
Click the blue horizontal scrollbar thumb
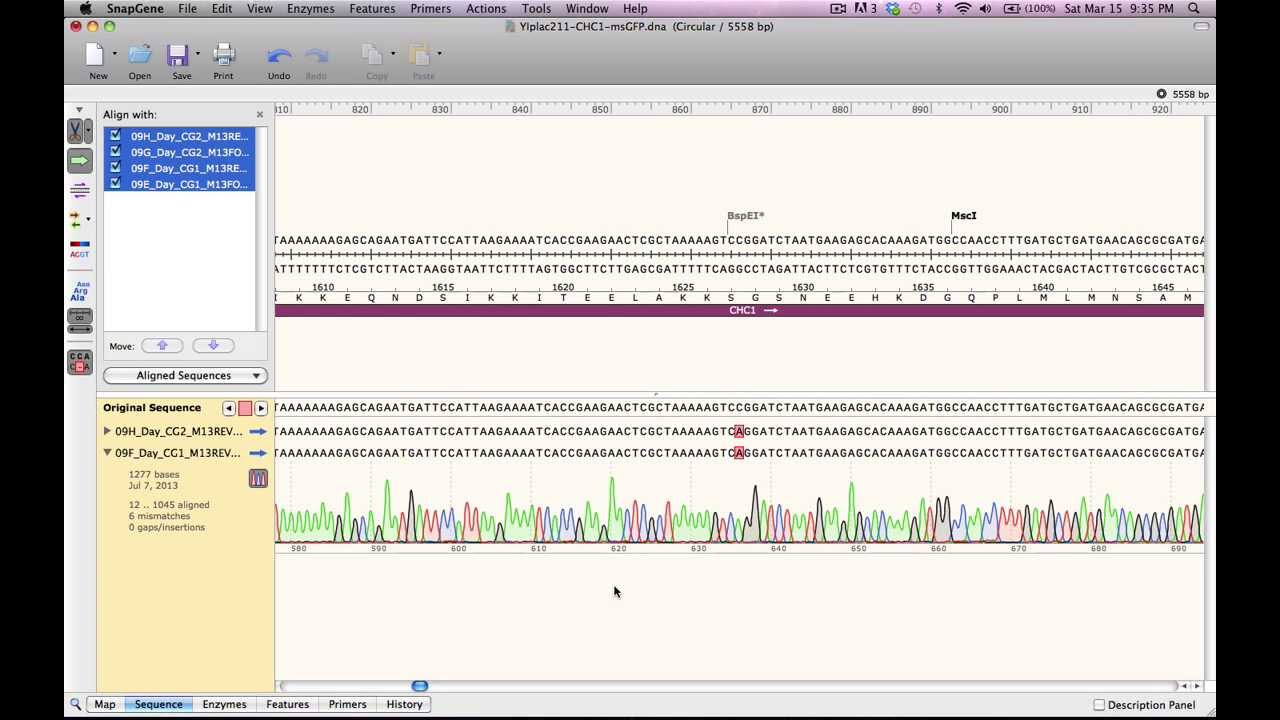[x=420, y=686]
